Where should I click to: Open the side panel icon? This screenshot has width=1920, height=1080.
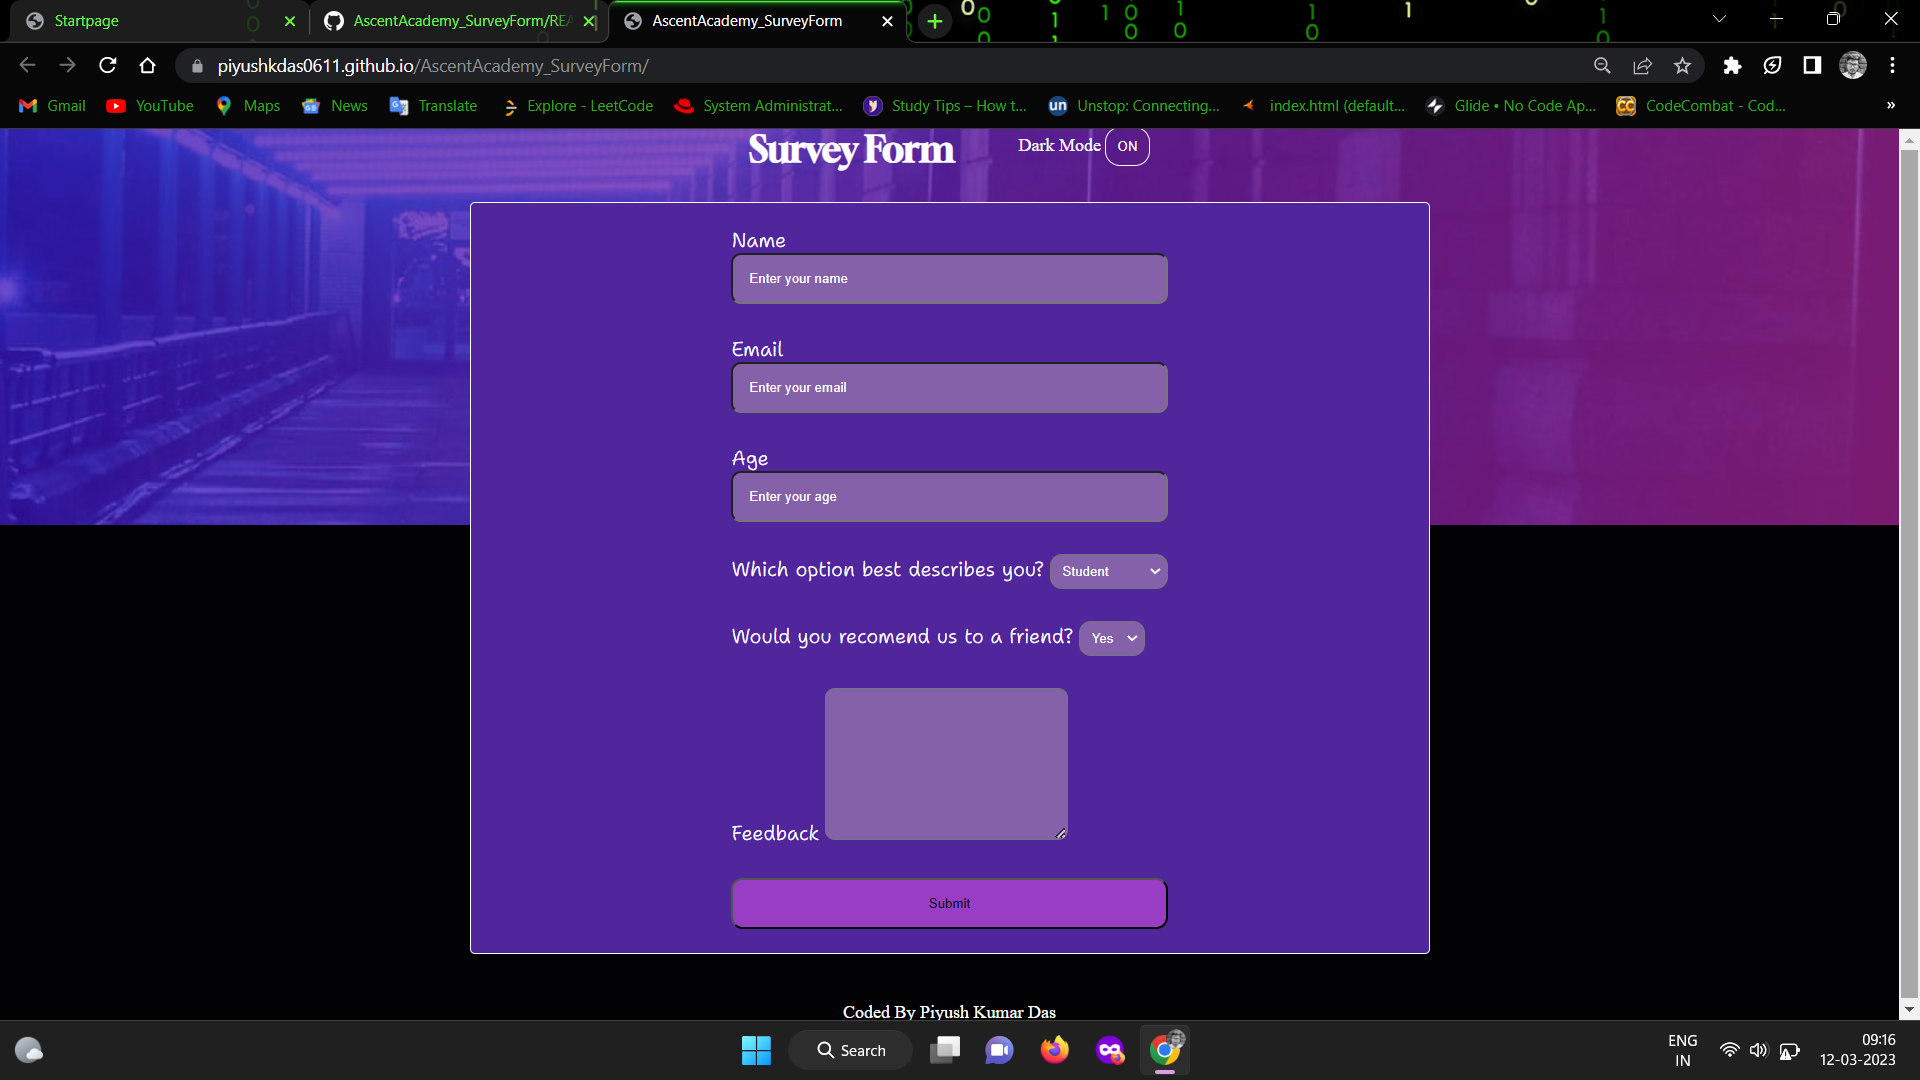click(x=1812, y=65)
